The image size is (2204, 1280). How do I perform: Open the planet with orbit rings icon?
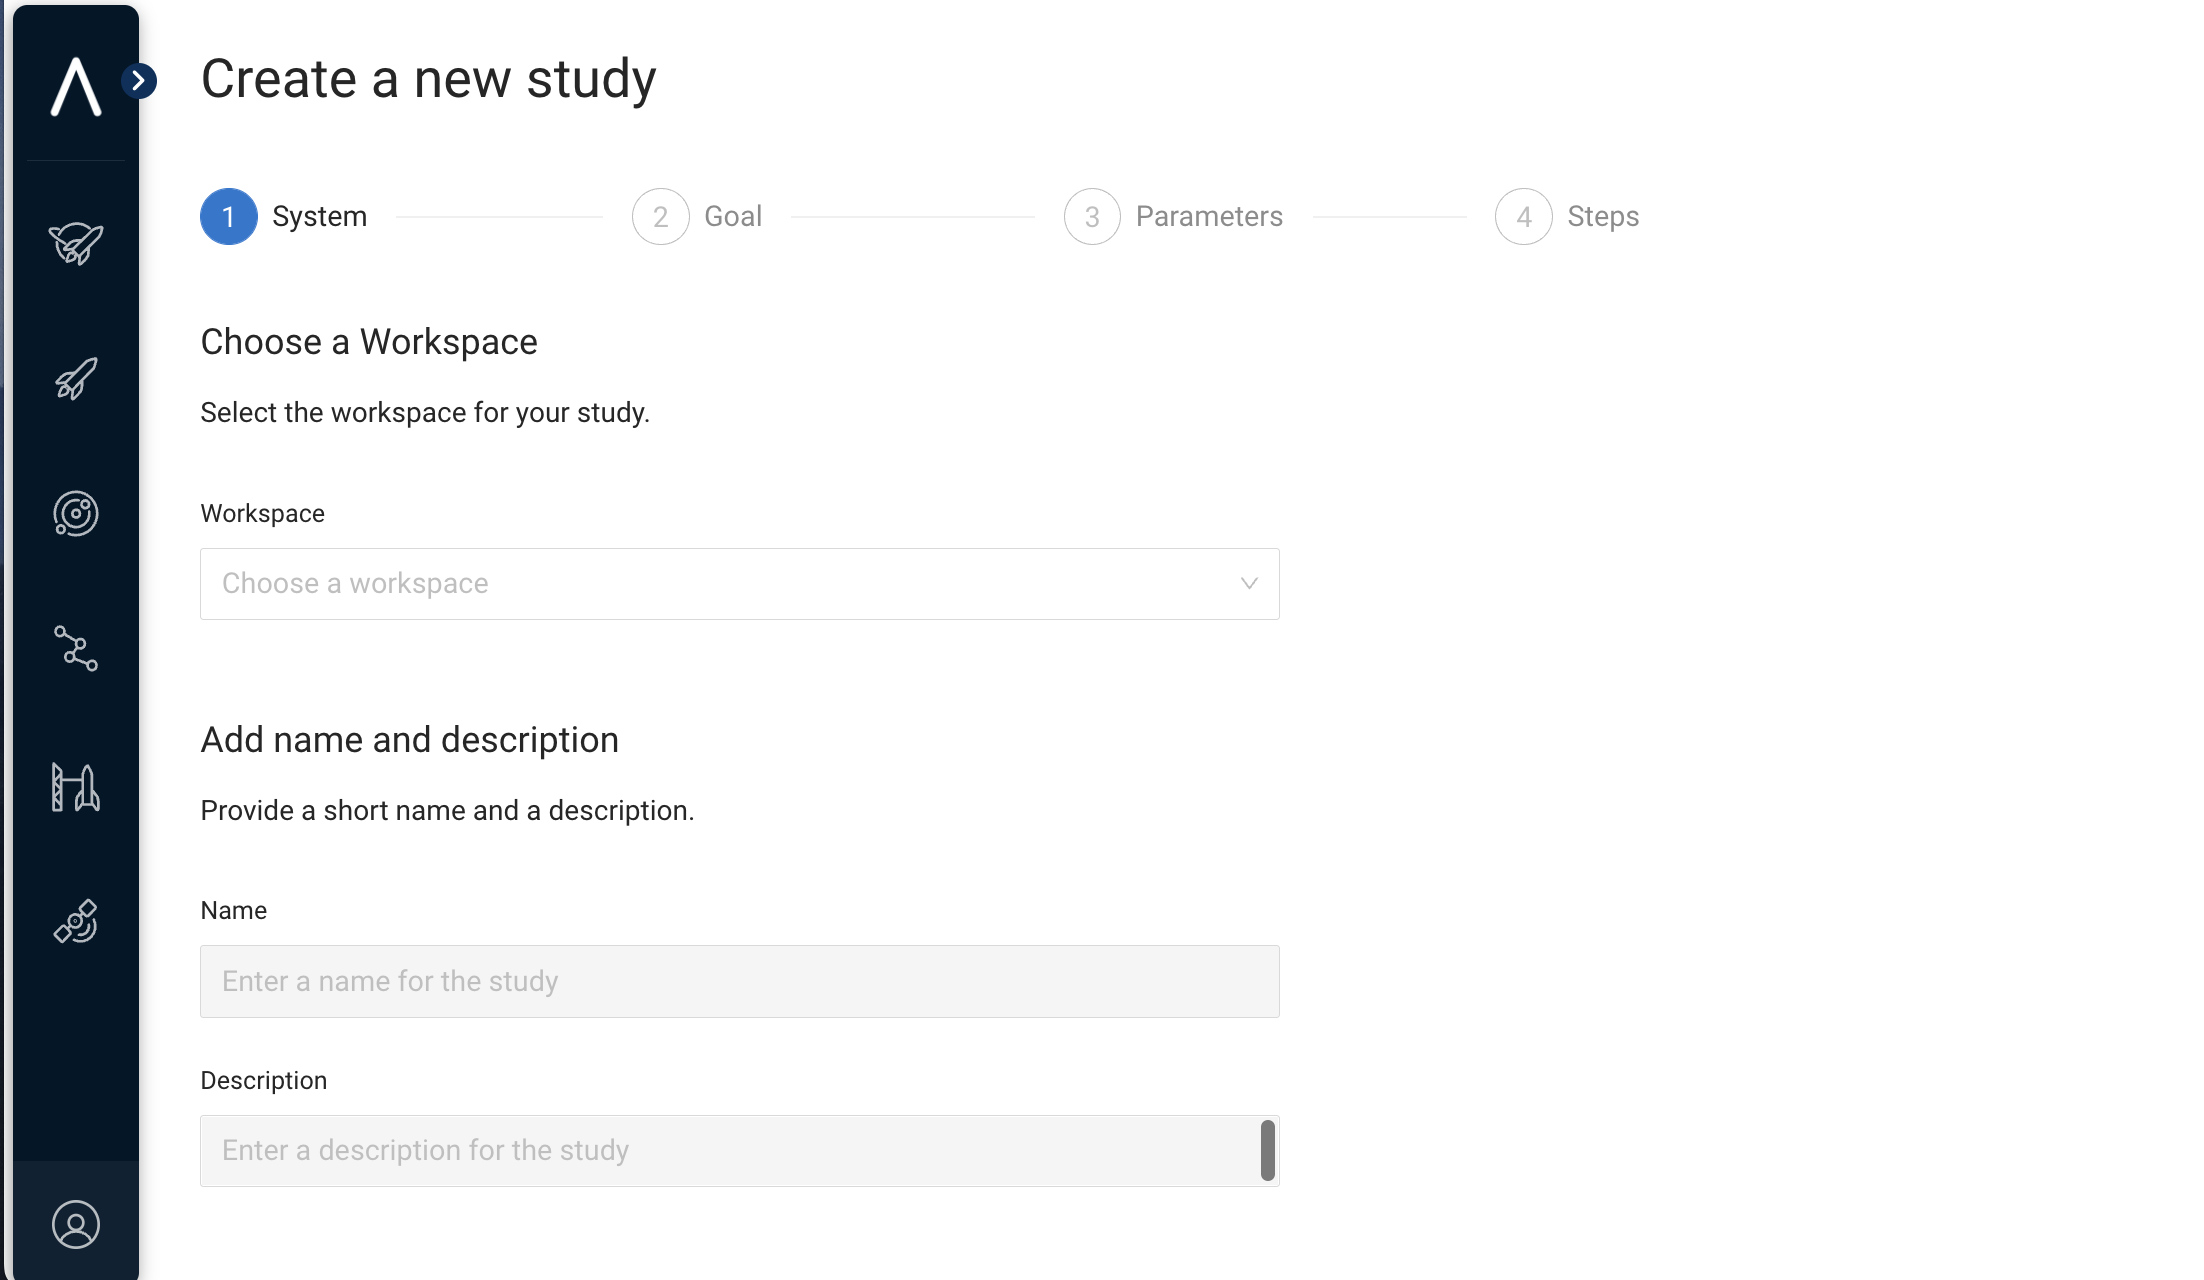pyautogui.click(x=76, y=514)
